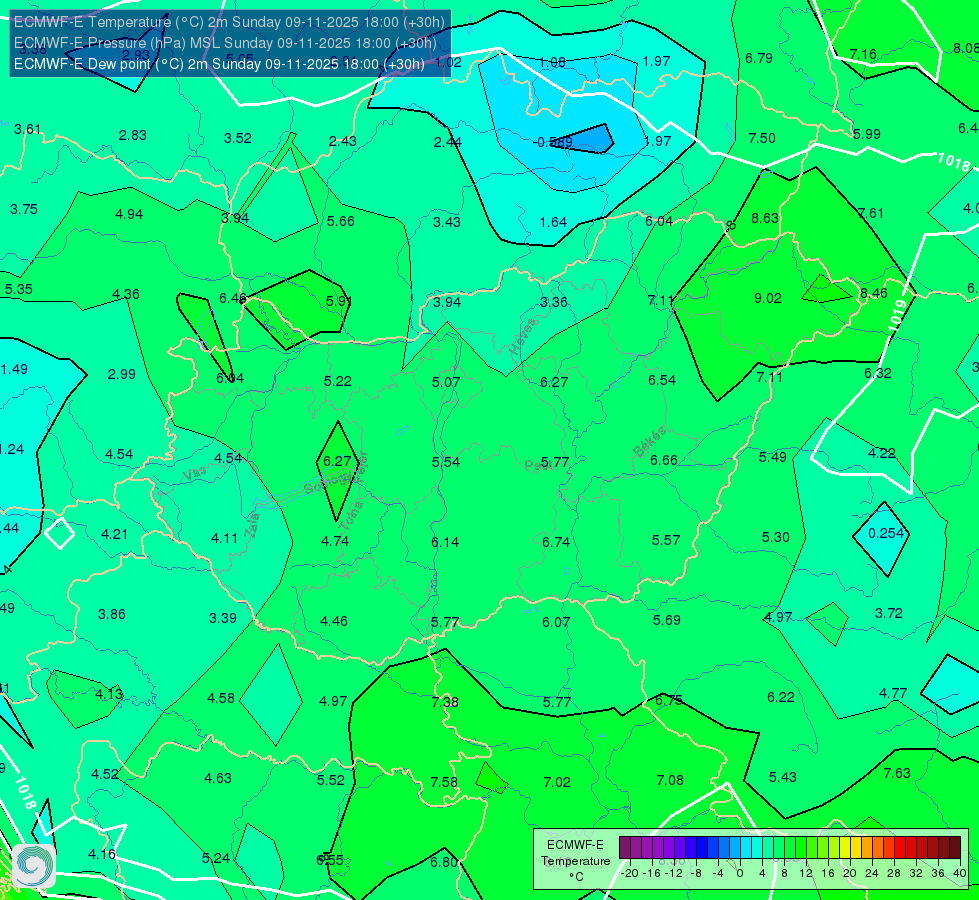Click the 4.46 temperature value

click(334, 621)
